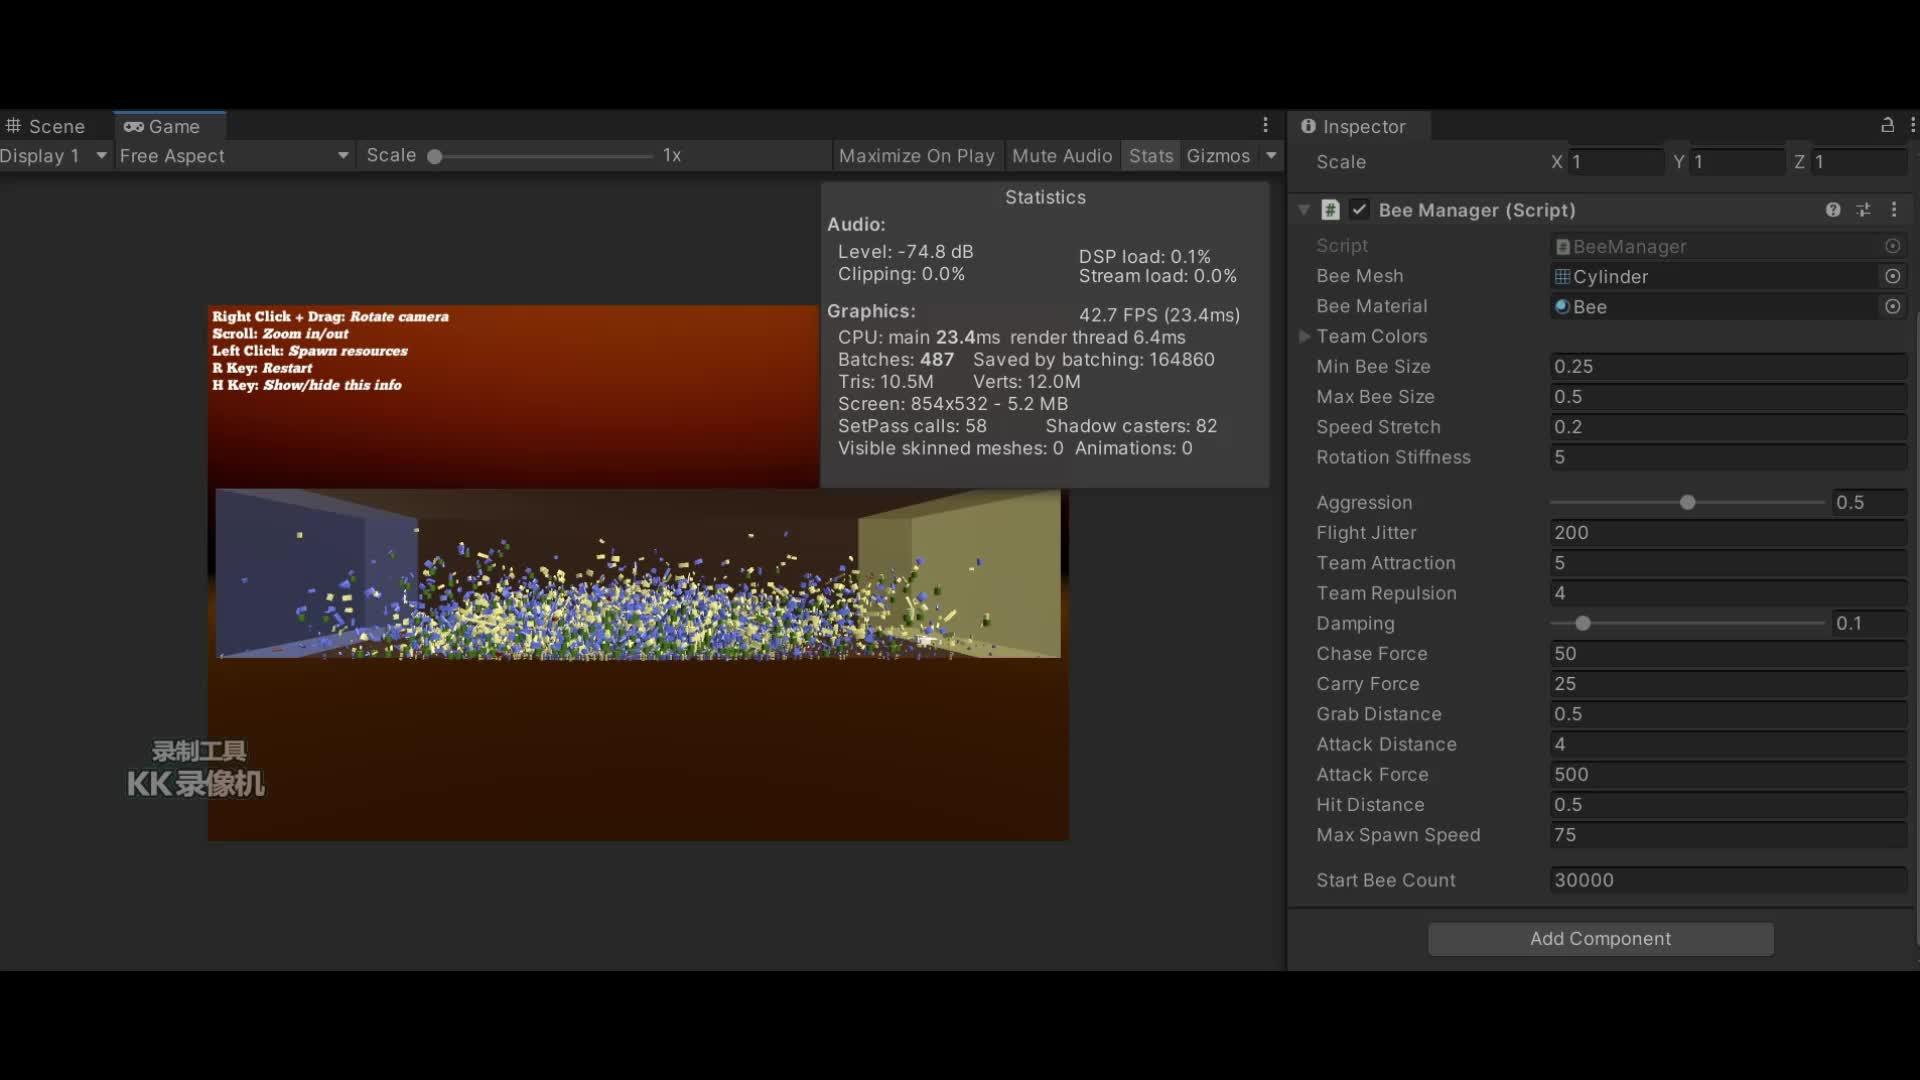Collapse the Bee Manager component foldout
This screenshot has width=1920, height=1080.
[1304, 210]
